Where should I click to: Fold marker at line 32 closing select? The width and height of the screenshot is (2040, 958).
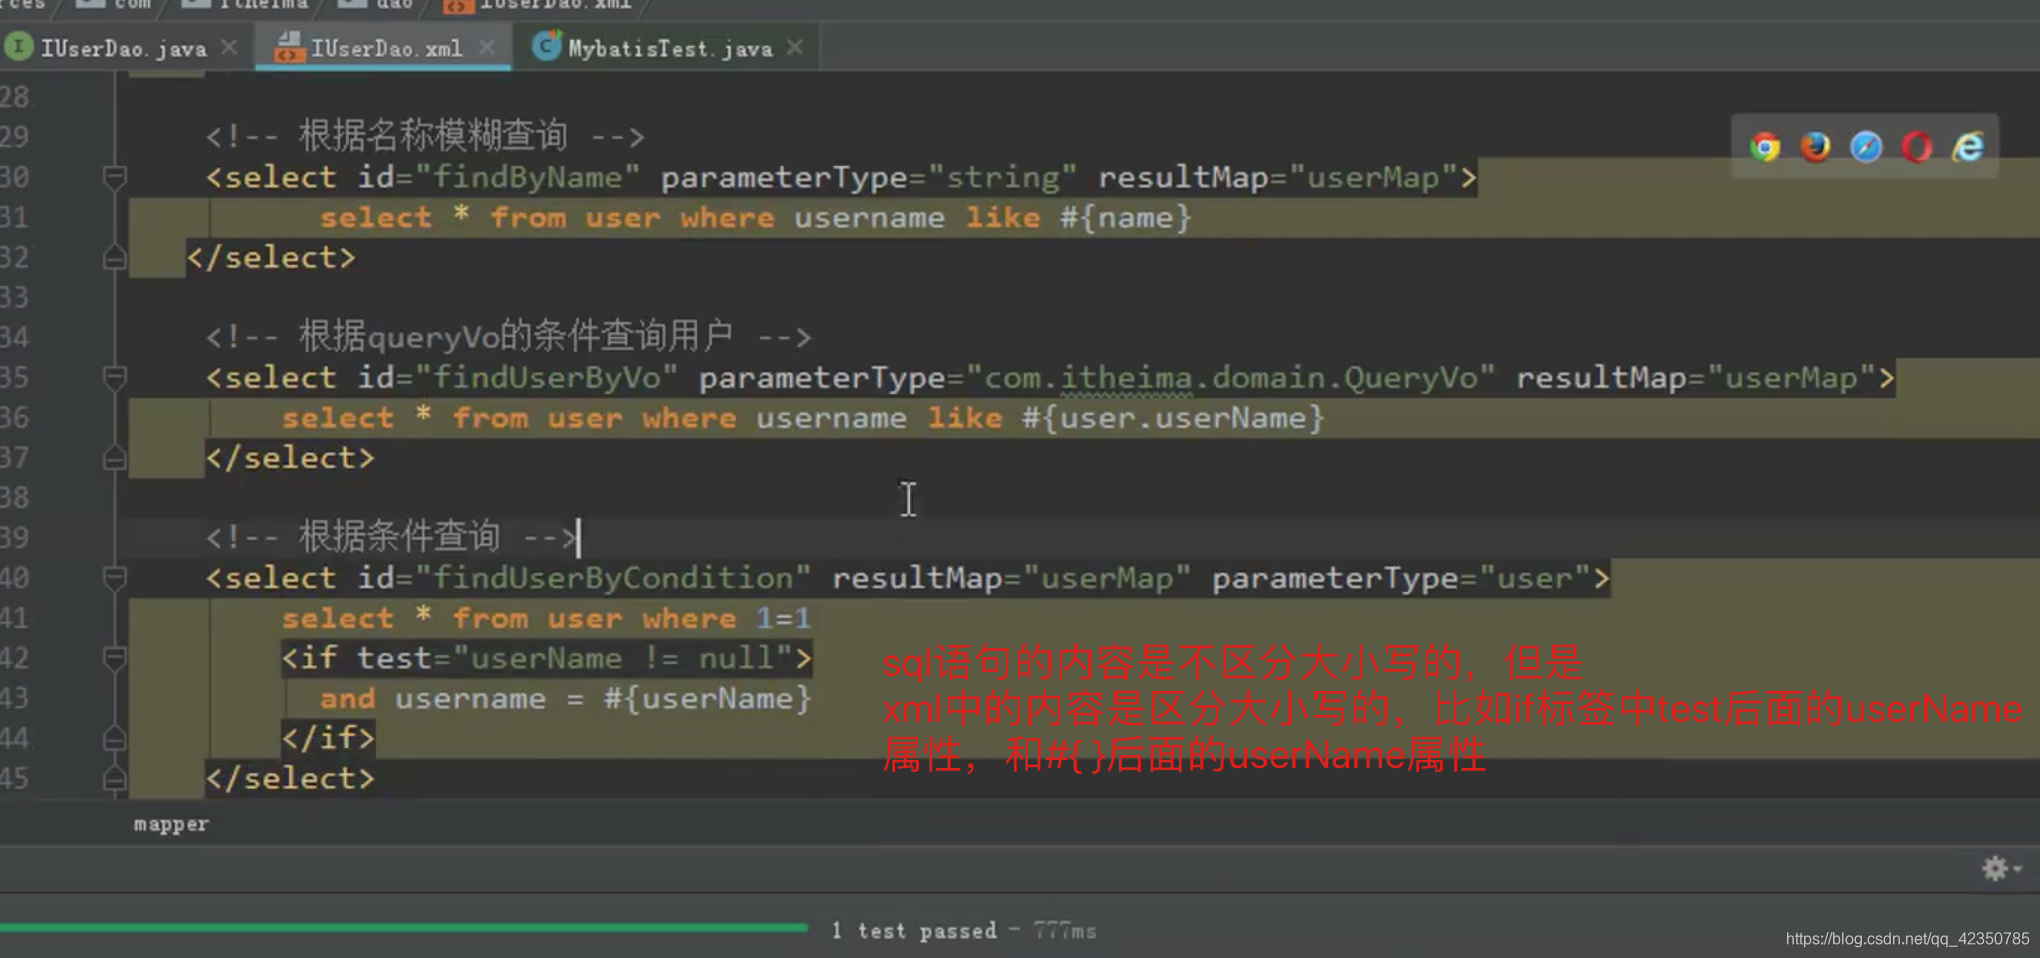(115, 258)
